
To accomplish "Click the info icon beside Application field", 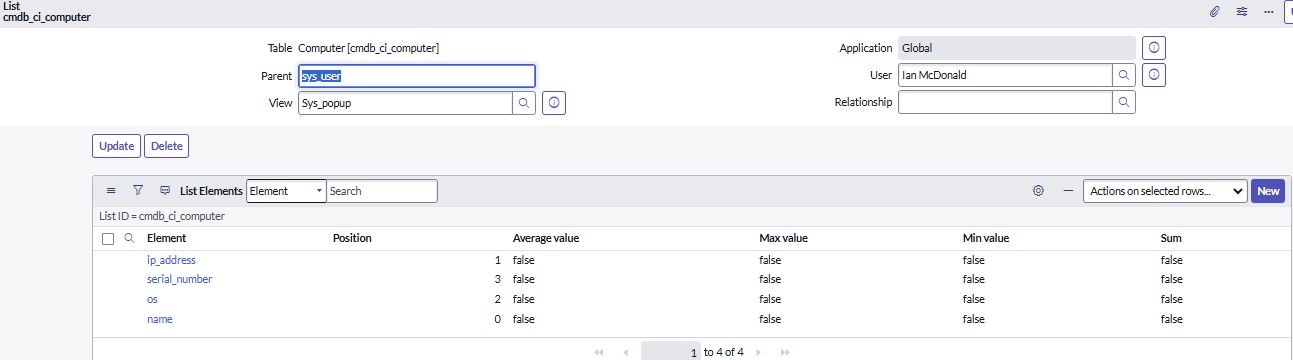I will (x=1154, y=48).
